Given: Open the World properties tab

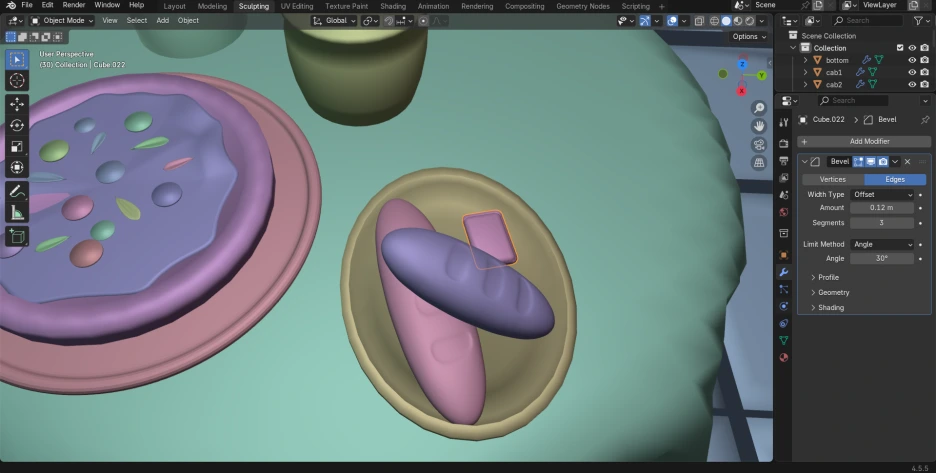Looking at the screenshot, I should tap(784, 212).
